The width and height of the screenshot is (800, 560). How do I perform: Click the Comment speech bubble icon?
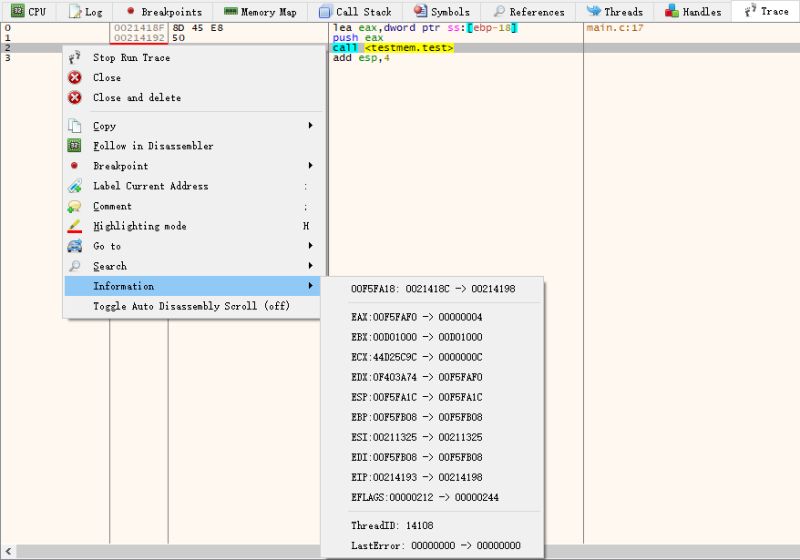[74, 206]
